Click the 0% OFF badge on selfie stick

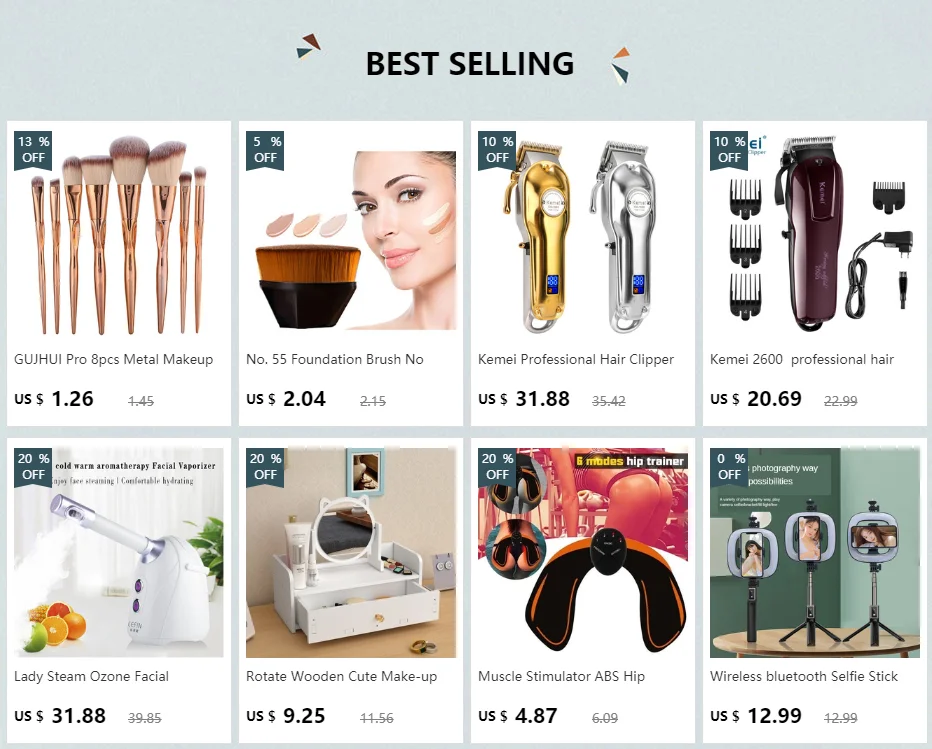click(x=728, y=467)
